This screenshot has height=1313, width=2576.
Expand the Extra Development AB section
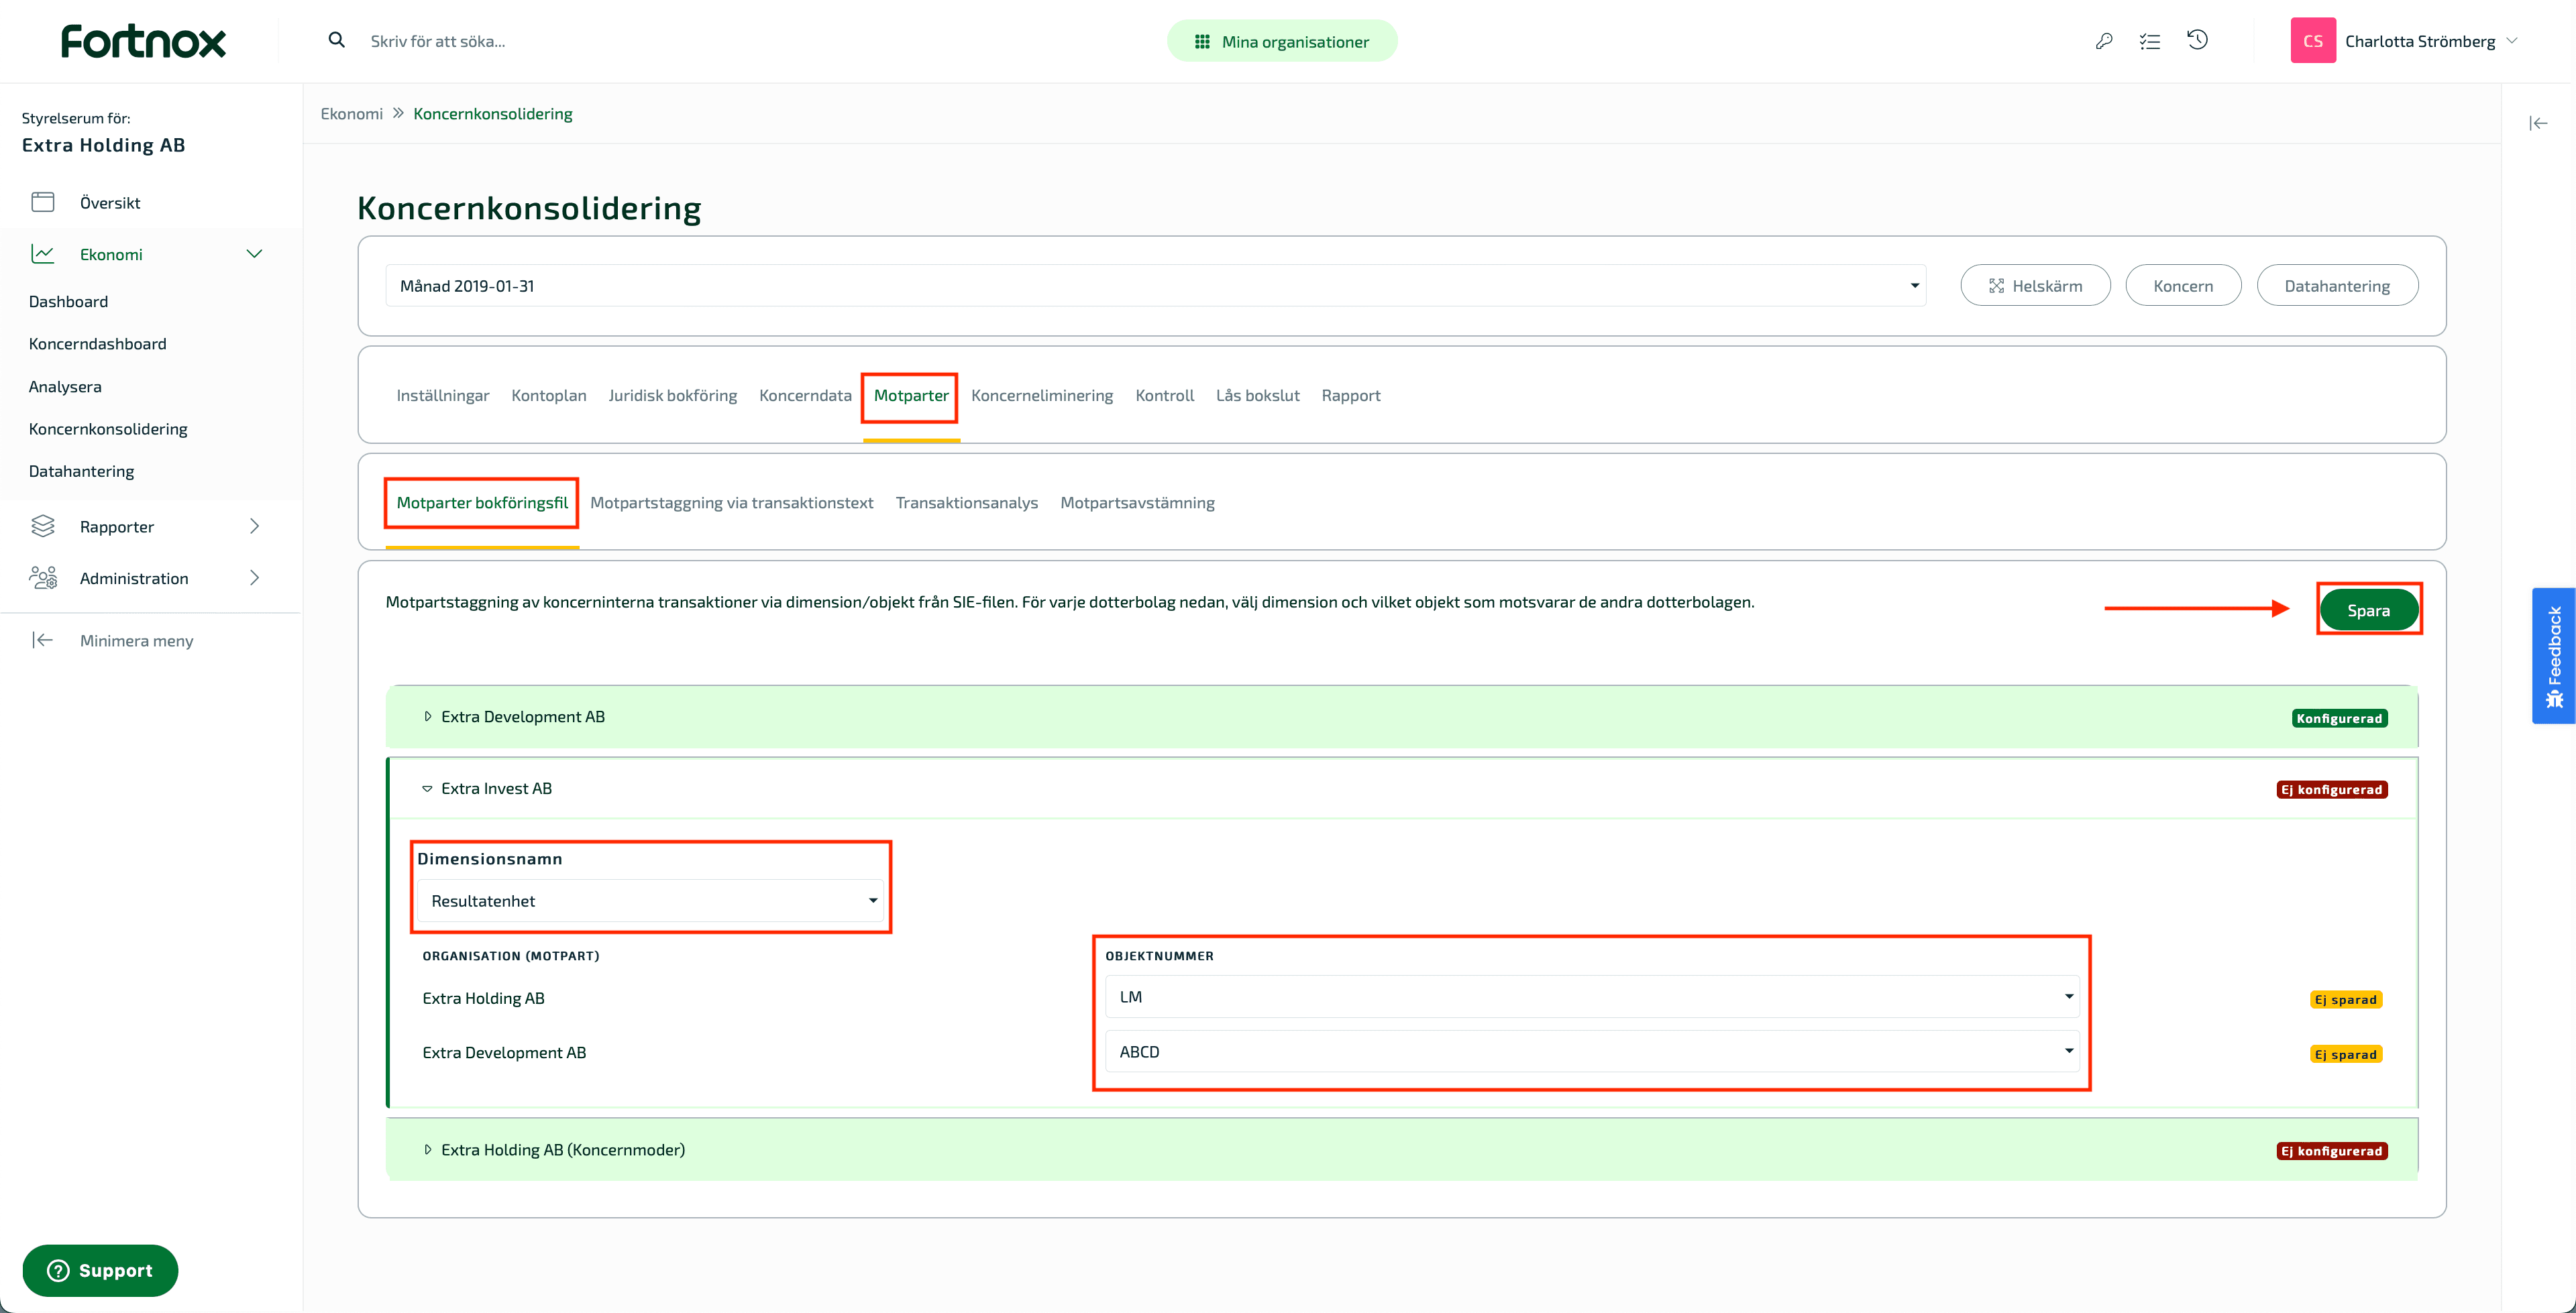[1401, 716]
